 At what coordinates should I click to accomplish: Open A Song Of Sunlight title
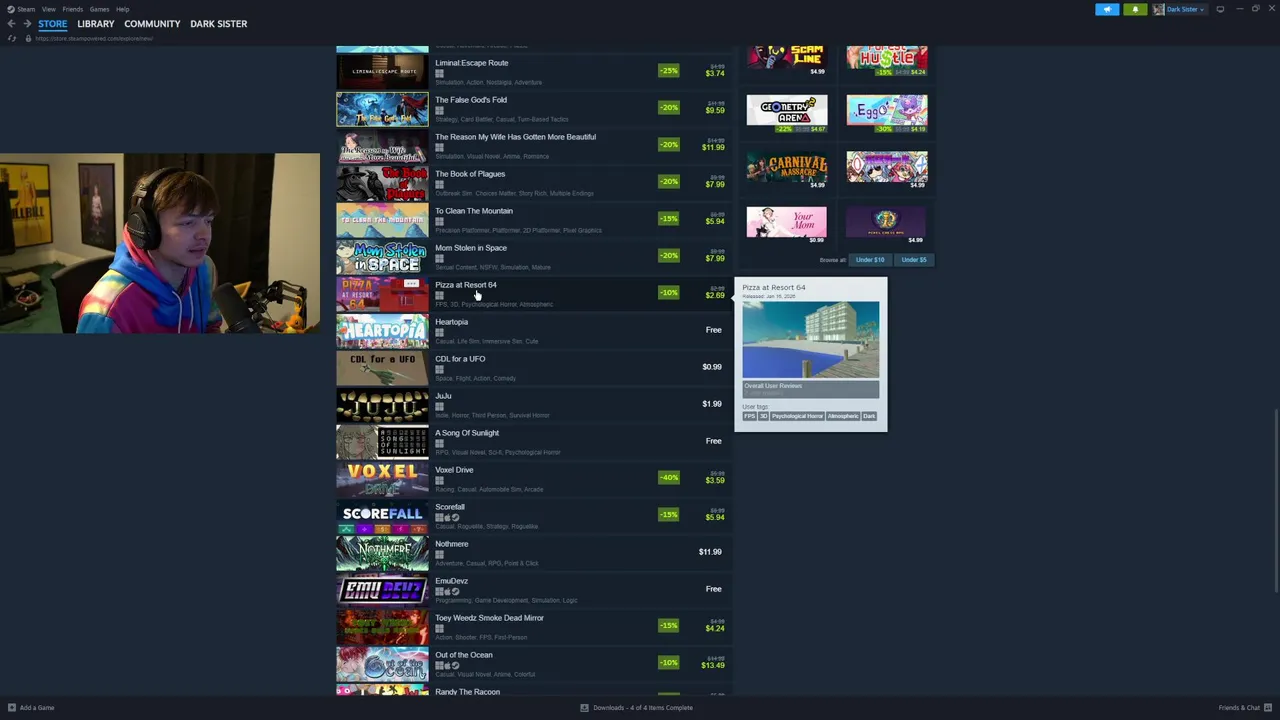pyautogui.click(x=467, y=433)
